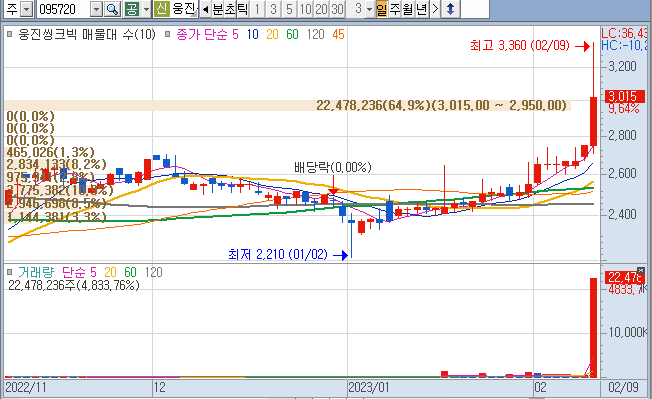Image resolution: width=652 pixels, height=399 pixels.
Task: Click the green 신 badge icon
Action: [x=161, y=9]
